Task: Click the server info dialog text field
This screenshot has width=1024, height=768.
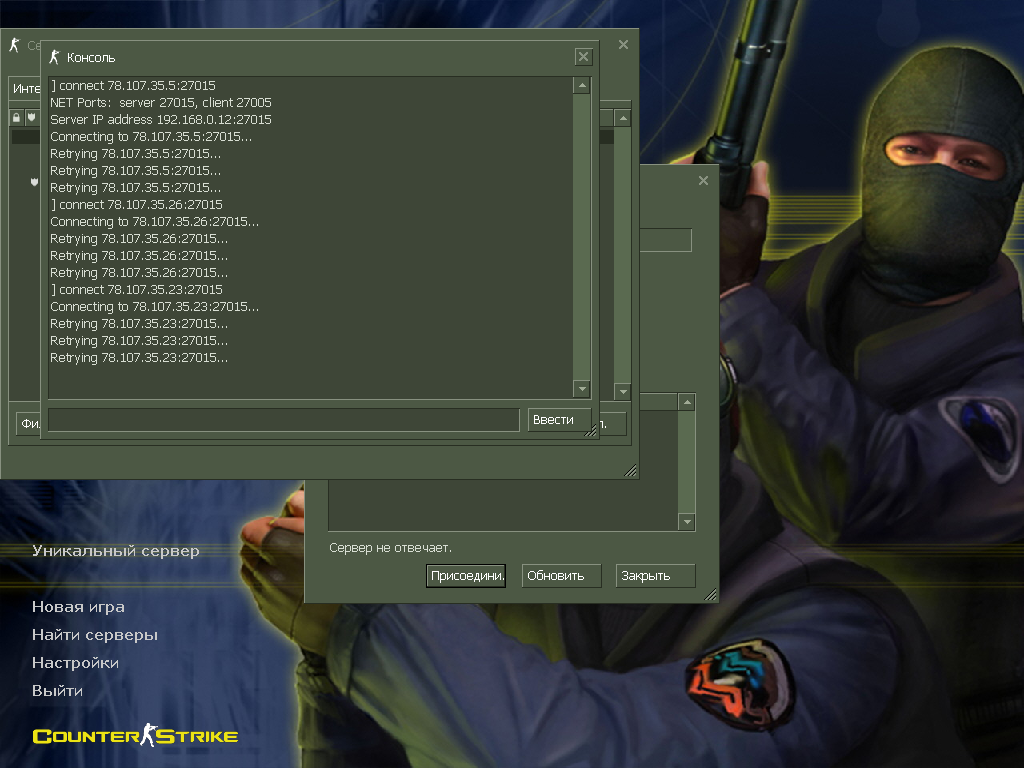Action: click(665, 240)
